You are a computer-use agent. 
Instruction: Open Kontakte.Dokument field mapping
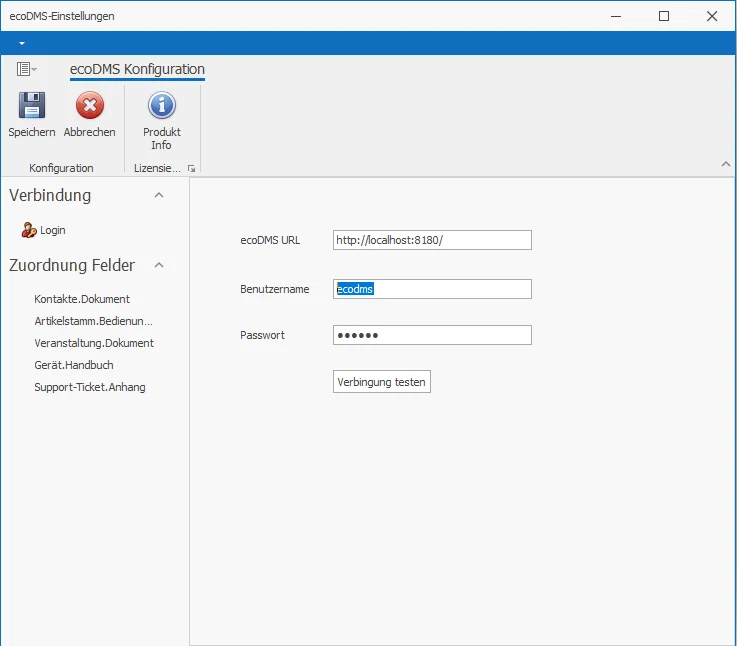pos(82,299)
